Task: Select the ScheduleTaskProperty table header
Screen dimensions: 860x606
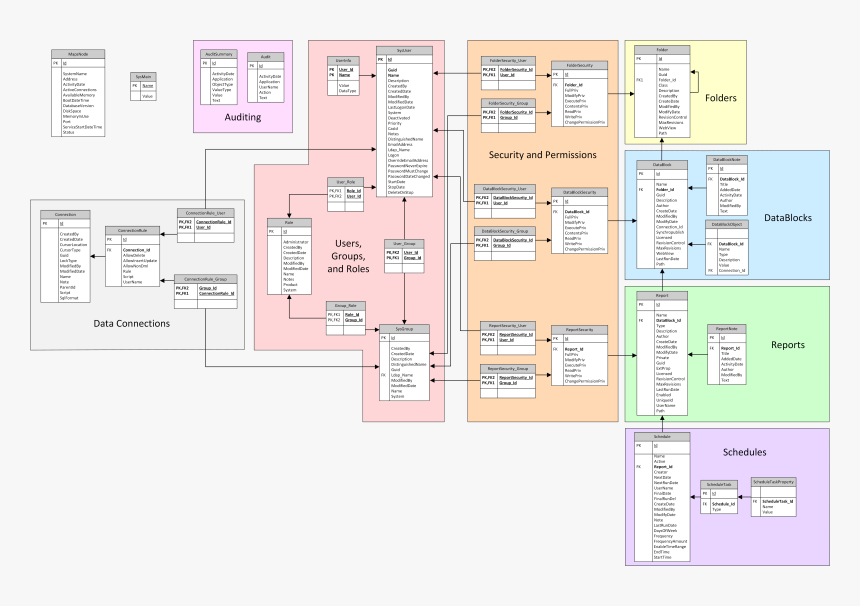Action: pos(773,482)
